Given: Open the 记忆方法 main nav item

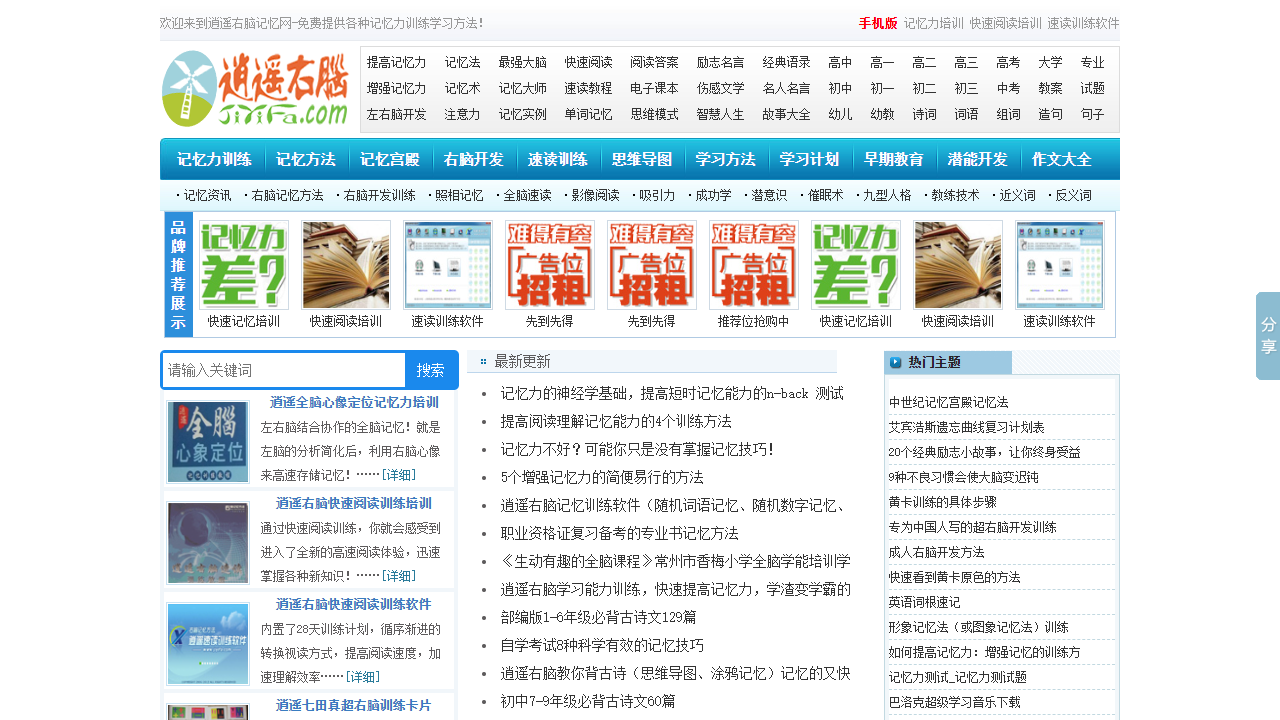Looking at the screenshot, I should click(306, 159).
